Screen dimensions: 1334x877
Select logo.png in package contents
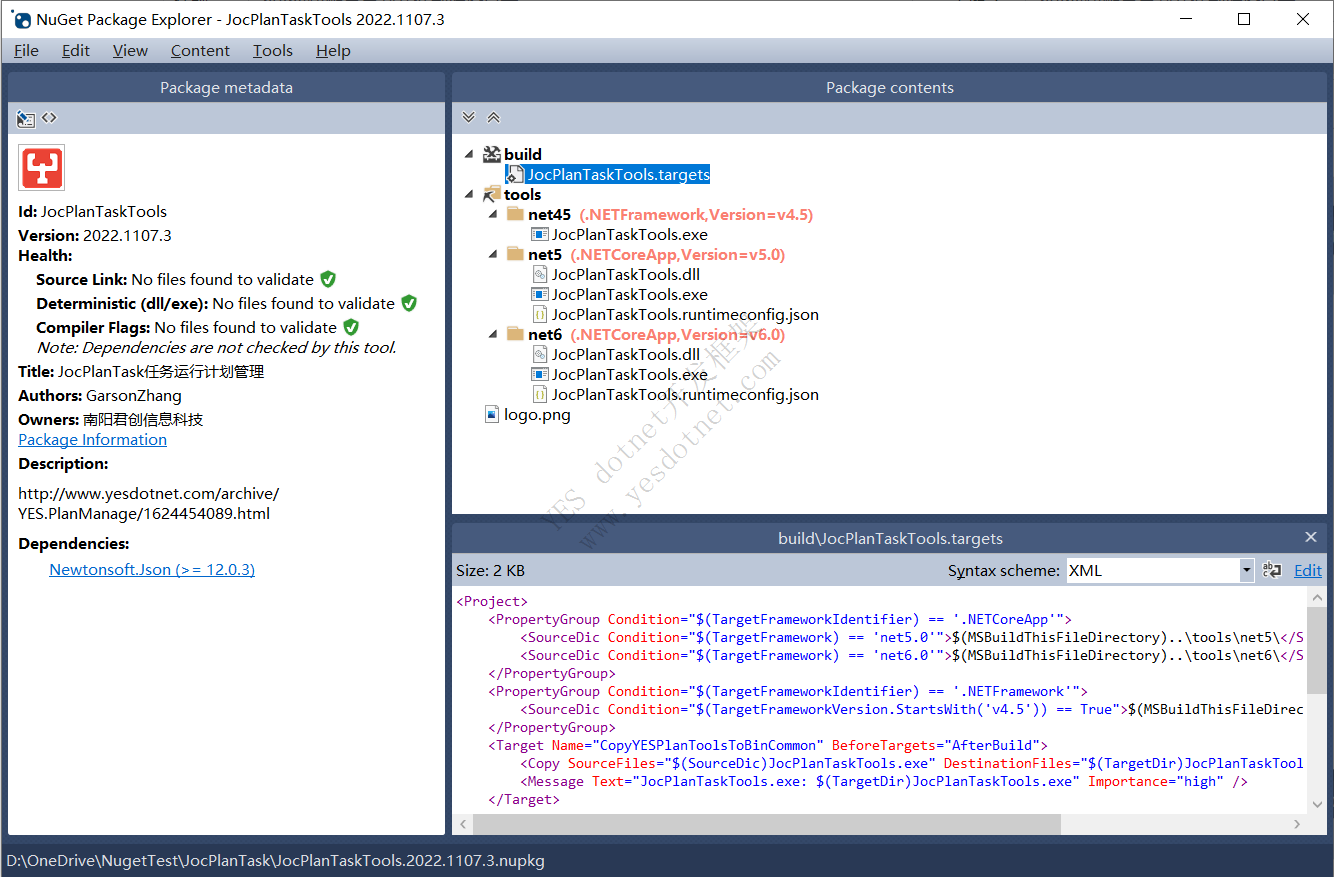coord(537,414)
